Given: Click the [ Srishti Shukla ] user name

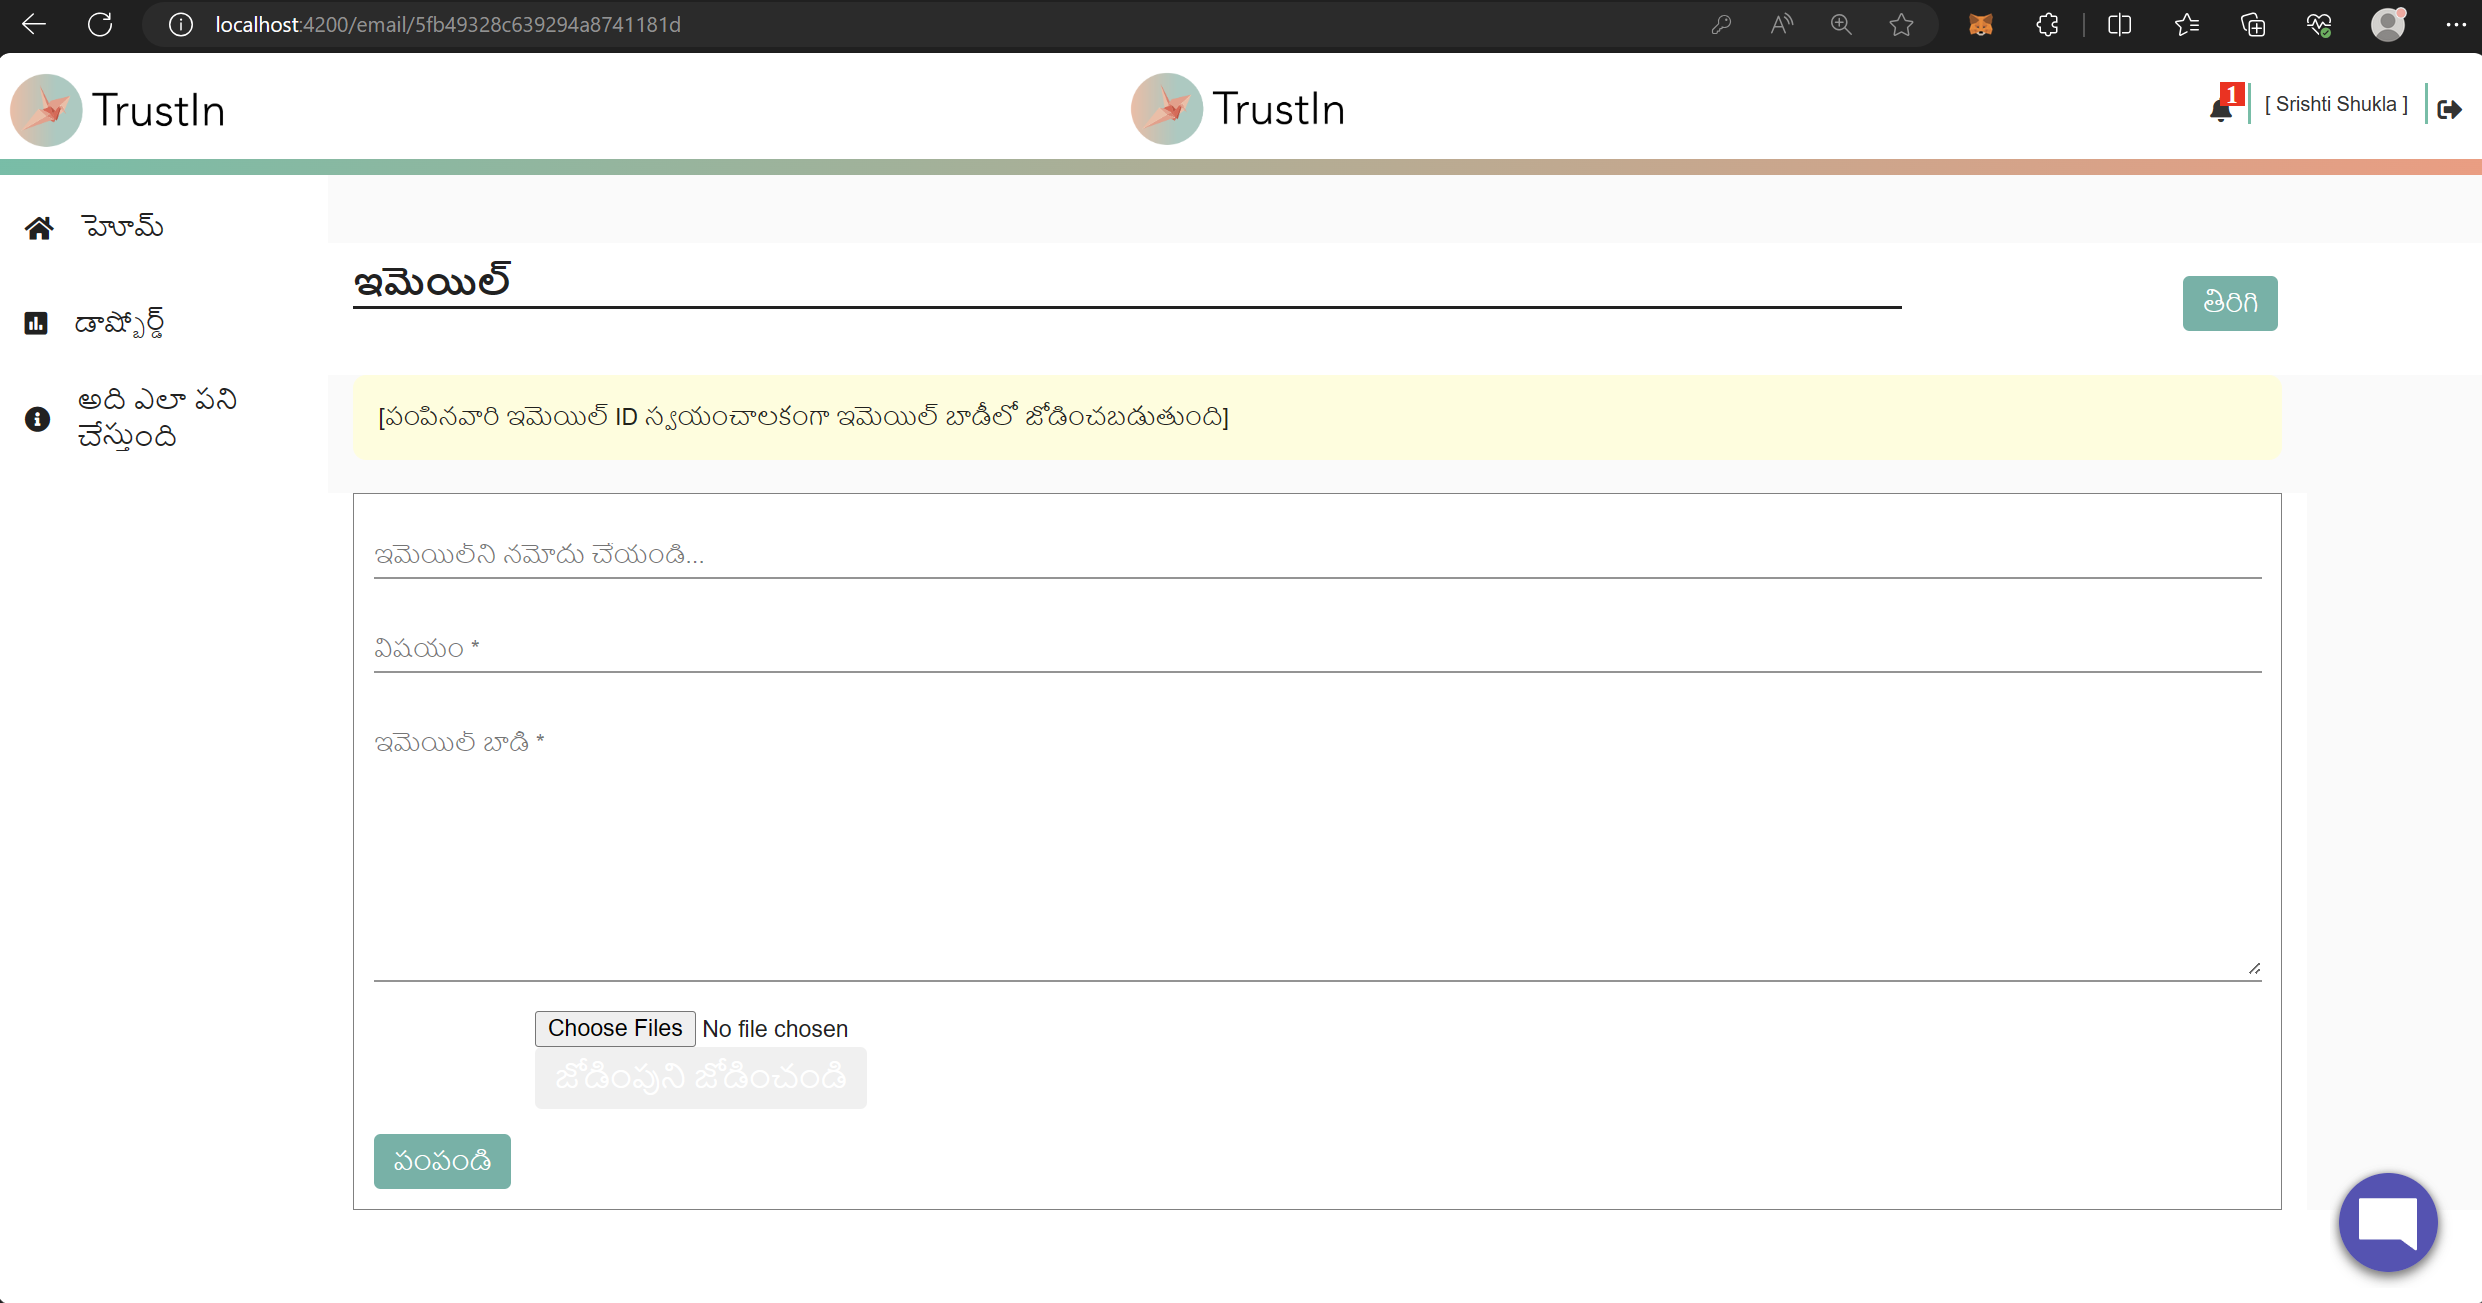Looking at the screenshot, I should click(2337, 103).
